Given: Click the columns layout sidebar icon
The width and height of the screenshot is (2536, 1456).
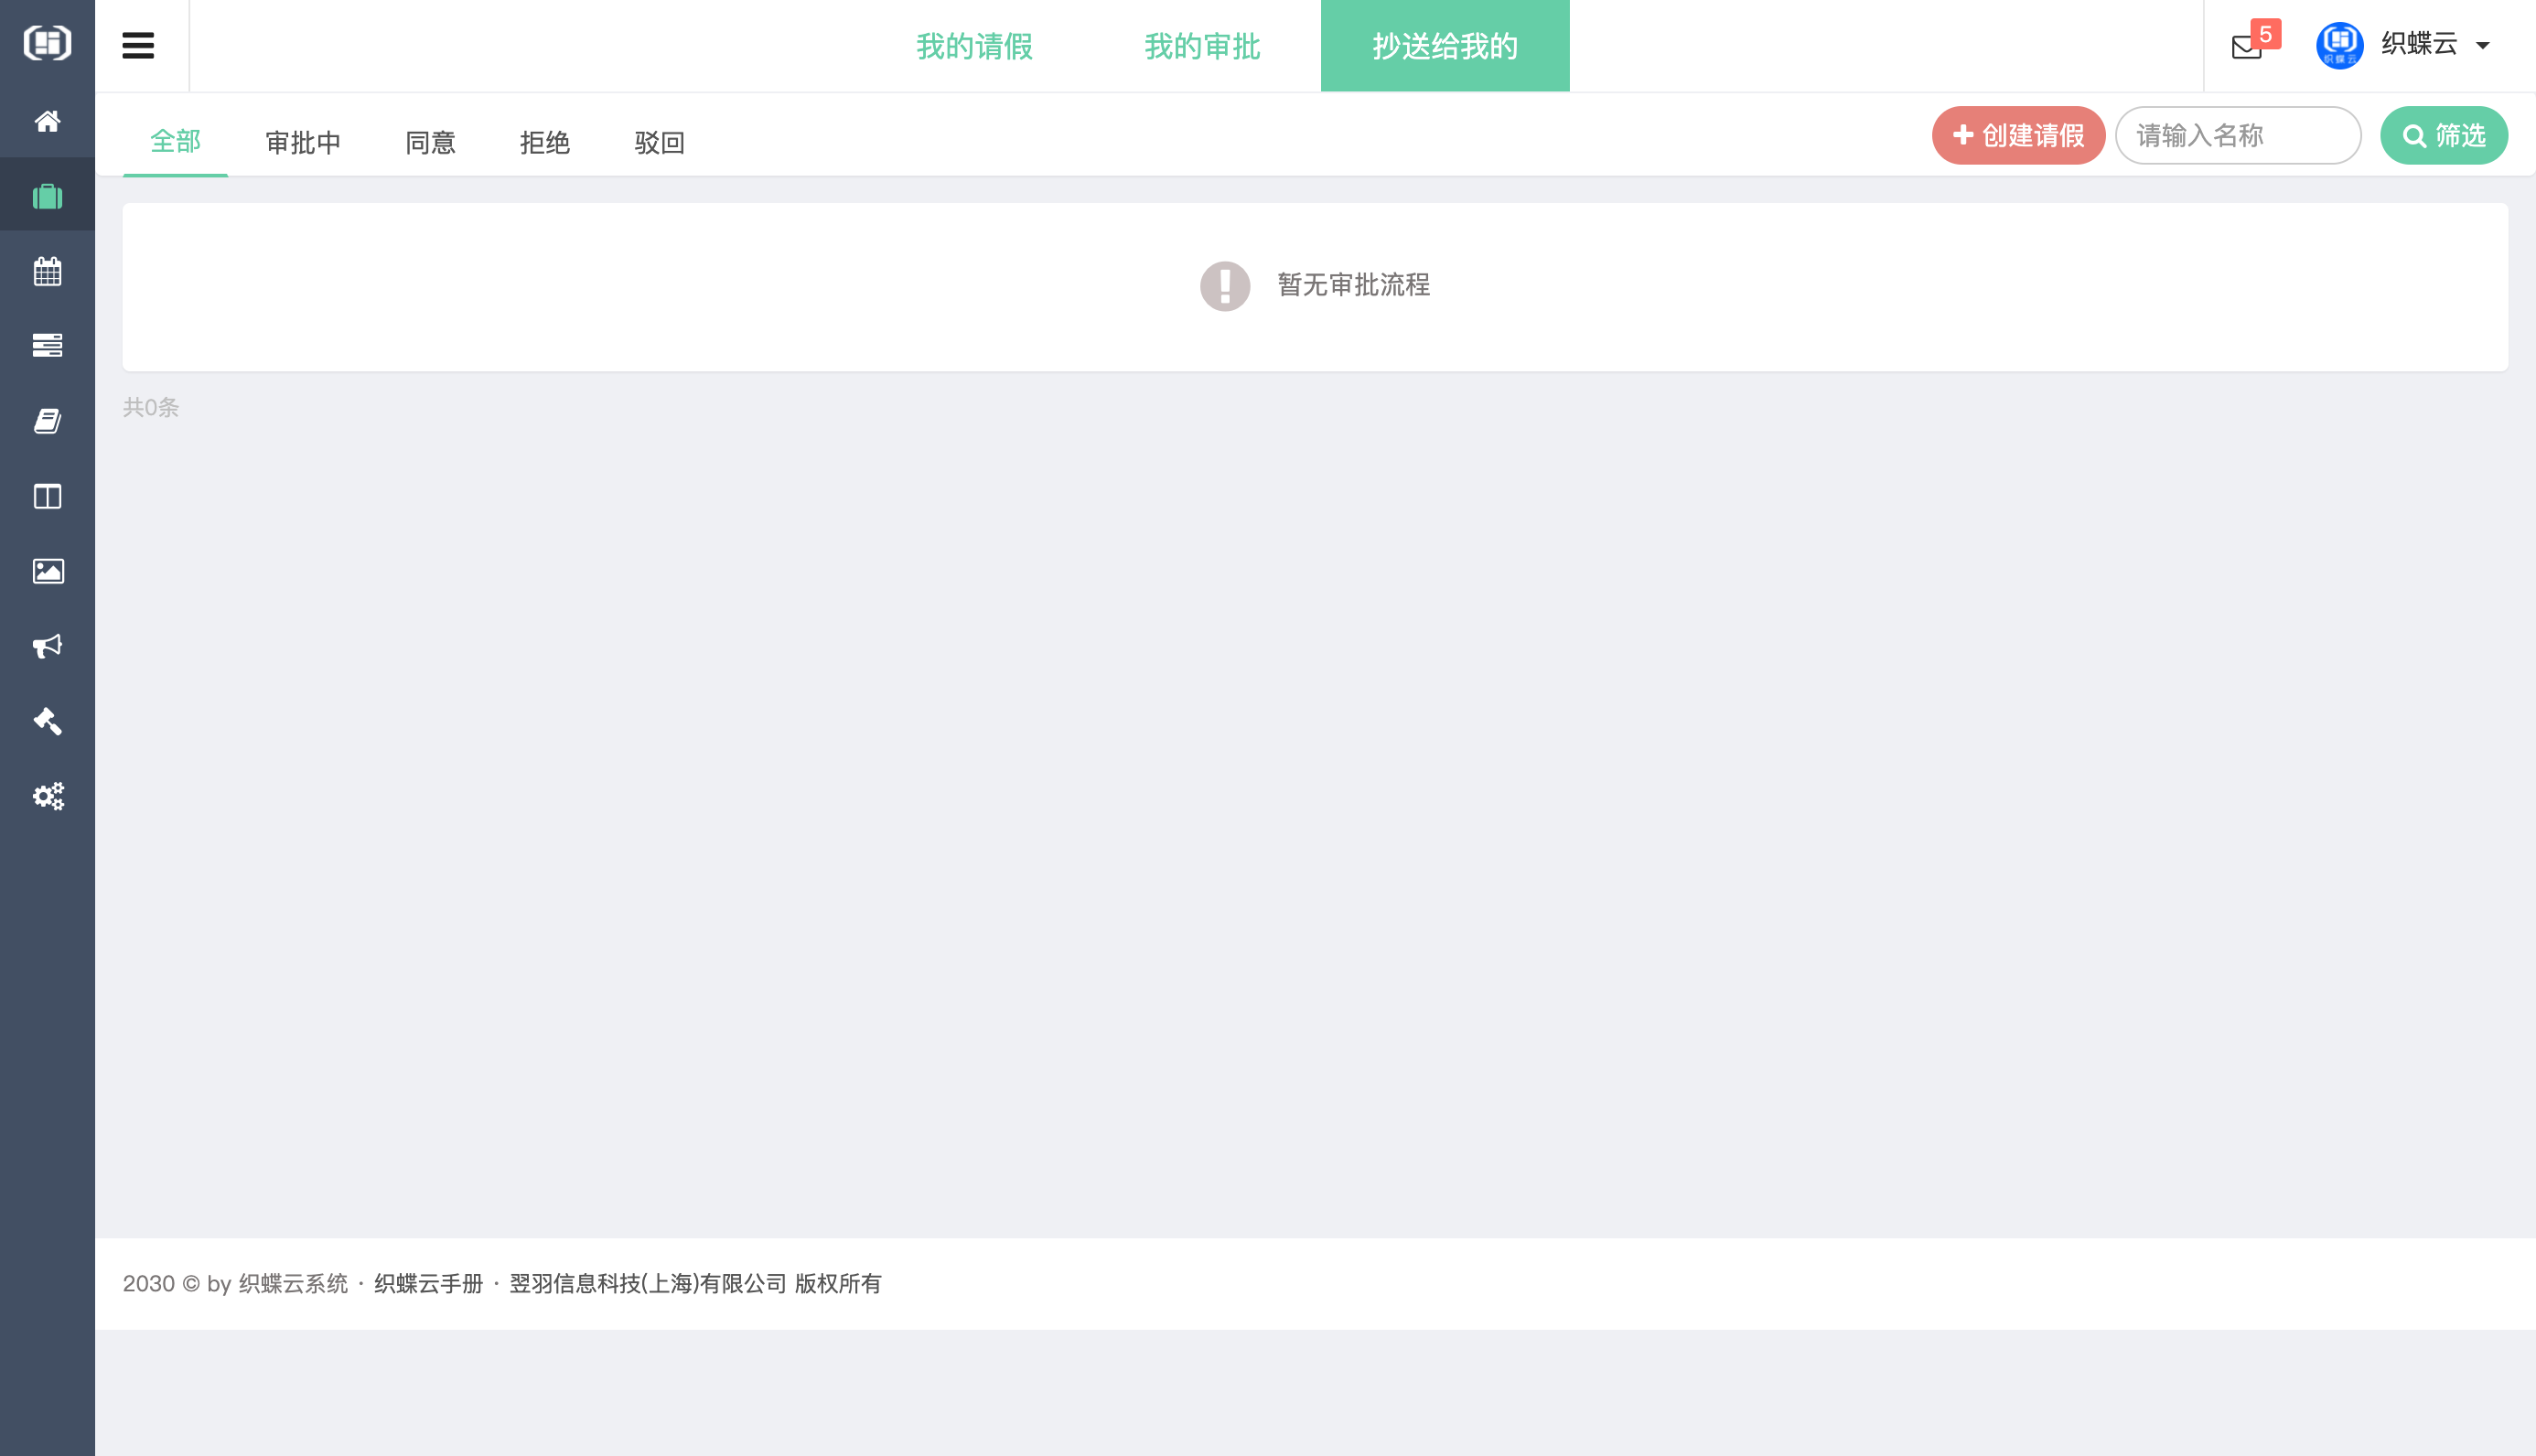Looking at the screenshot, I should pos(47,496).
